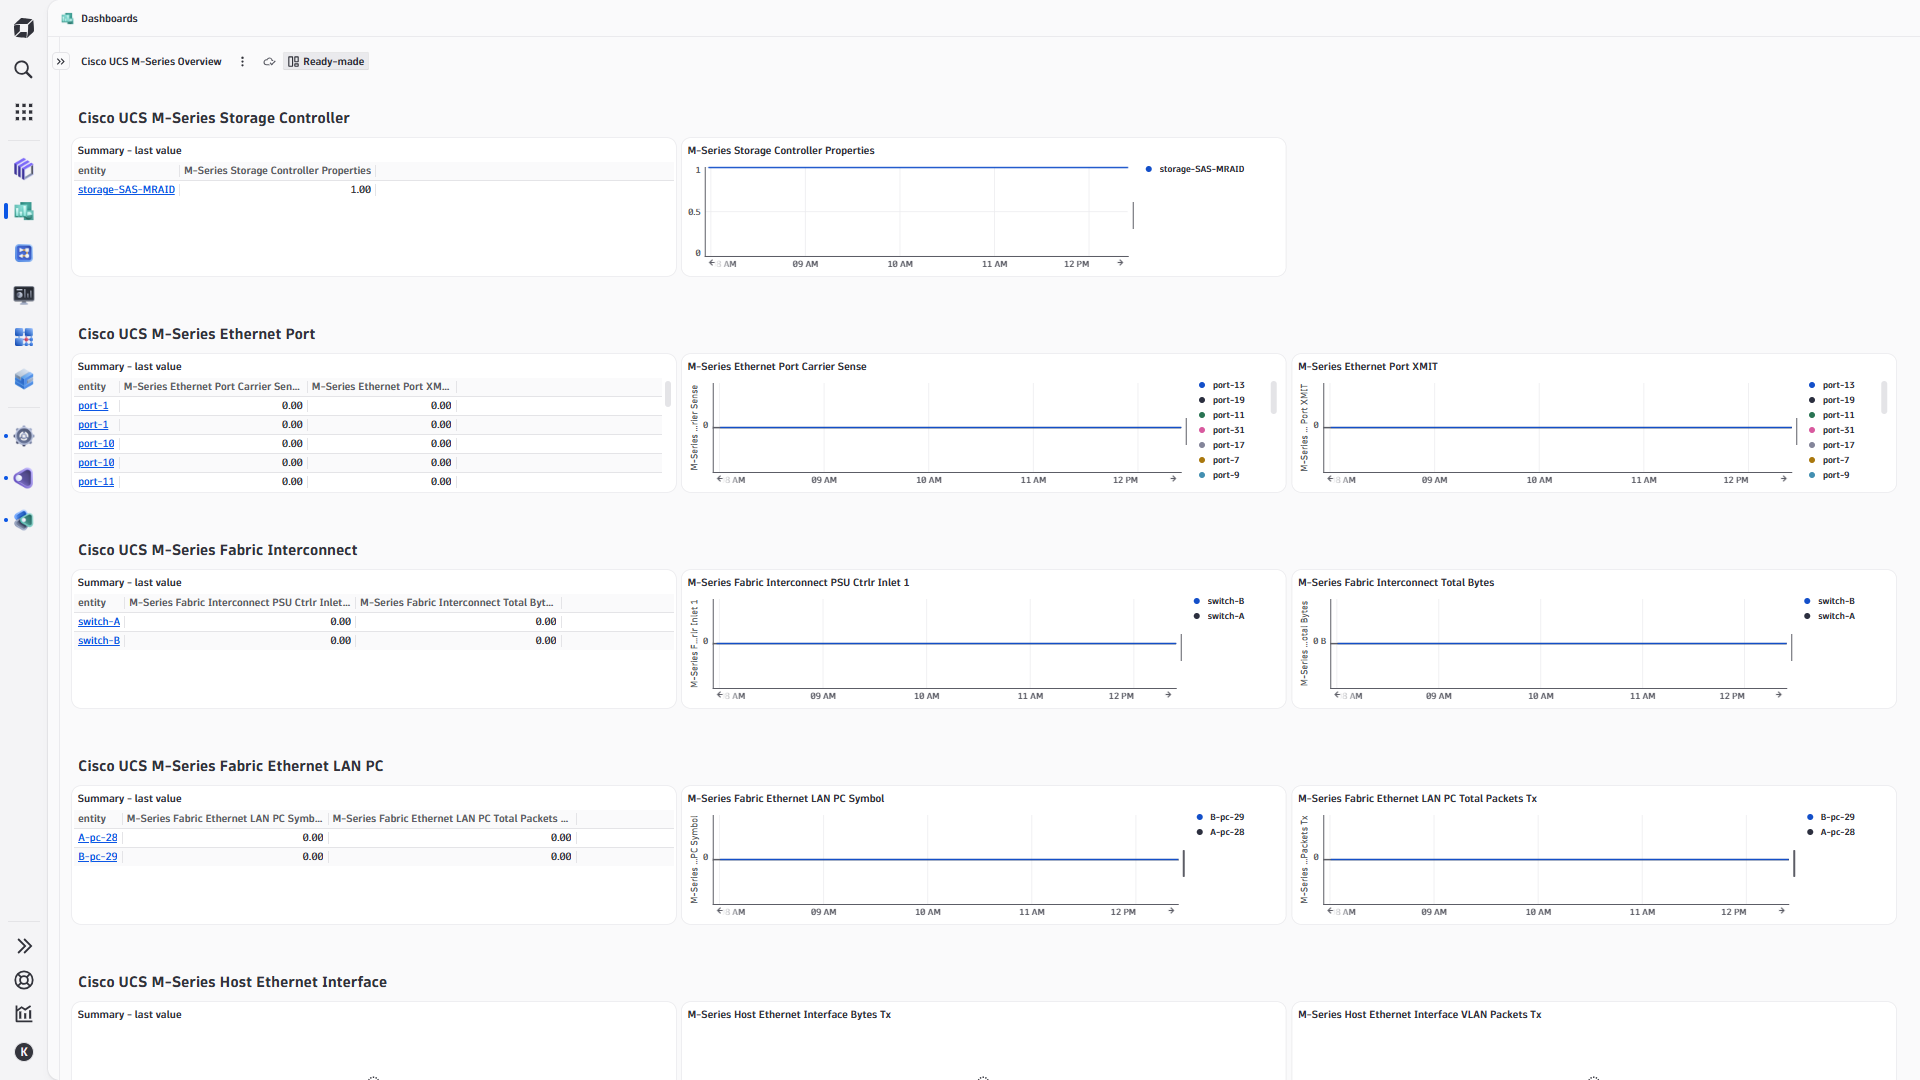Pan Storage Controller Properties chart time forward
1920x1080 pixels.
pyautogui.click(x=1120, y=263)
